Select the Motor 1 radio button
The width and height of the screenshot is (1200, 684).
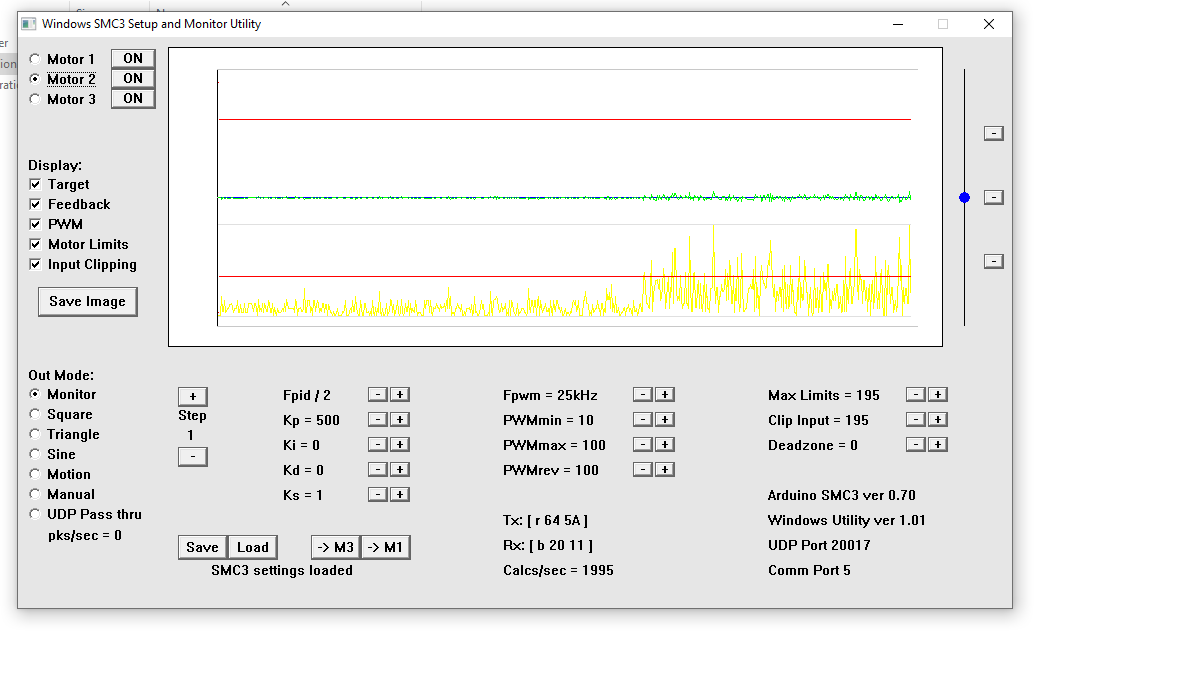coord(35,59)
